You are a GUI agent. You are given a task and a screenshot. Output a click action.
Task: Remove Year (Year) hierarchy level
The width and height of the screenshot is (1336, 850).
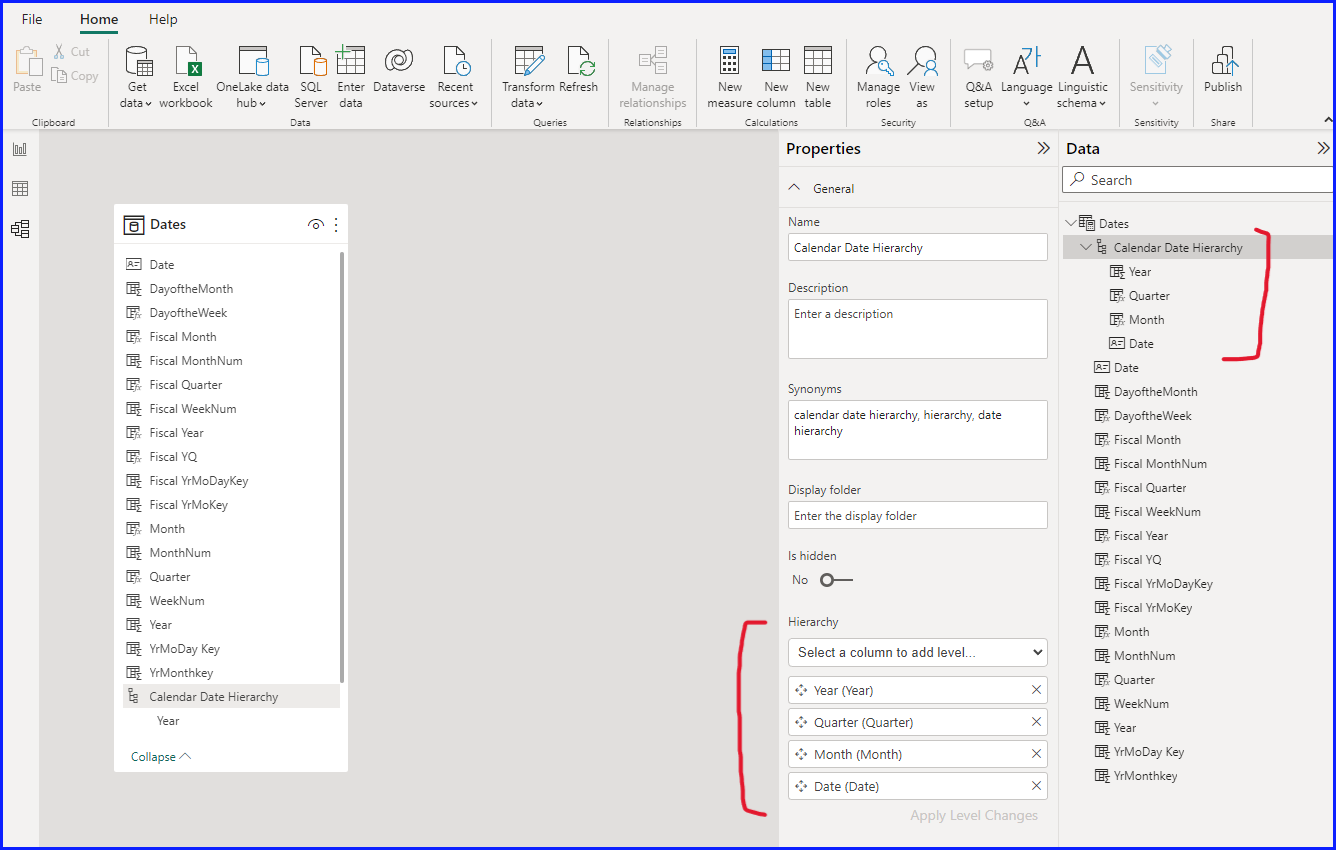[1036, 690]
